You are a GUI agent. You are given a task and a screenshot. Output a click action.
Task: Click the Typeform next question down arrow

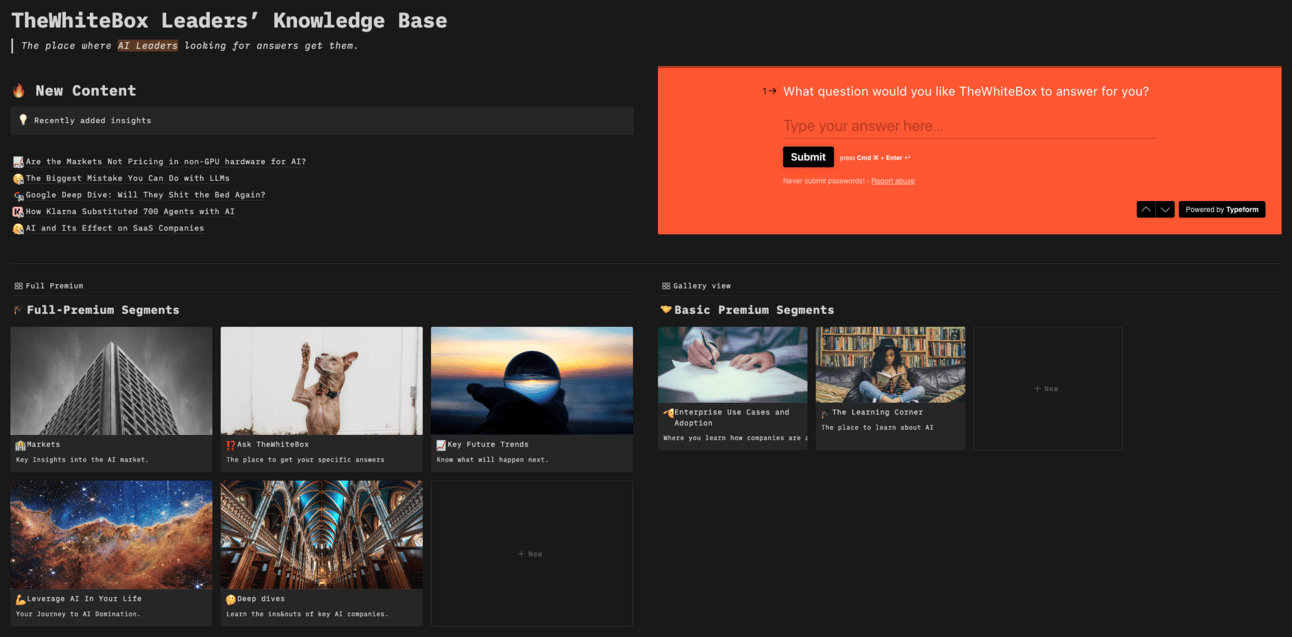point(1164,209)
